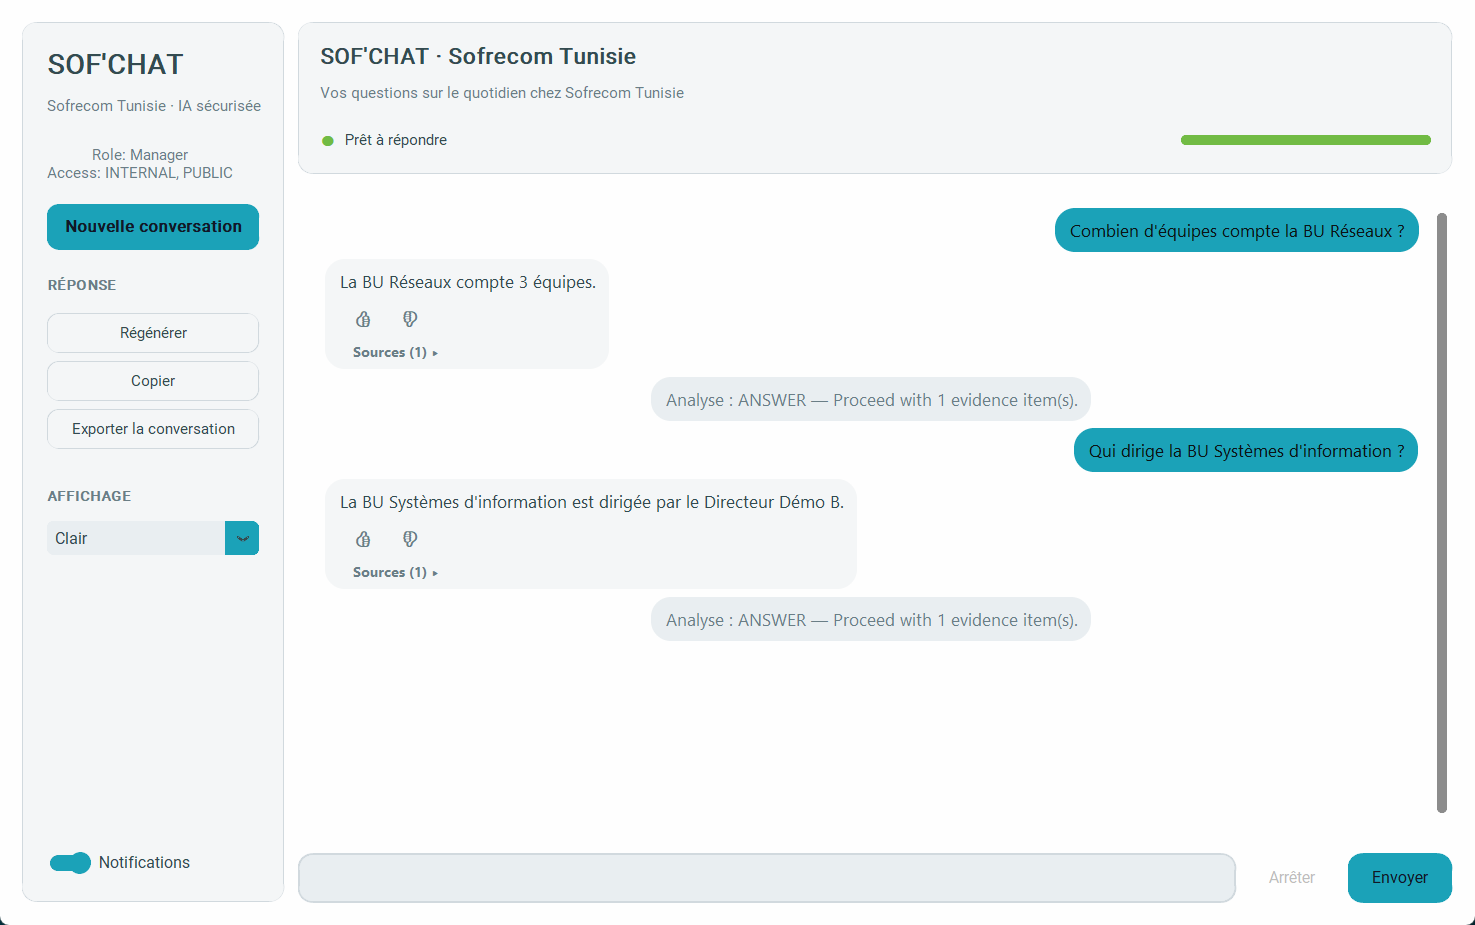Expand Sources (1) under Systèmes d'information answer
Viewport: 1475px width, 925px height.
click(x=395, y=572)
